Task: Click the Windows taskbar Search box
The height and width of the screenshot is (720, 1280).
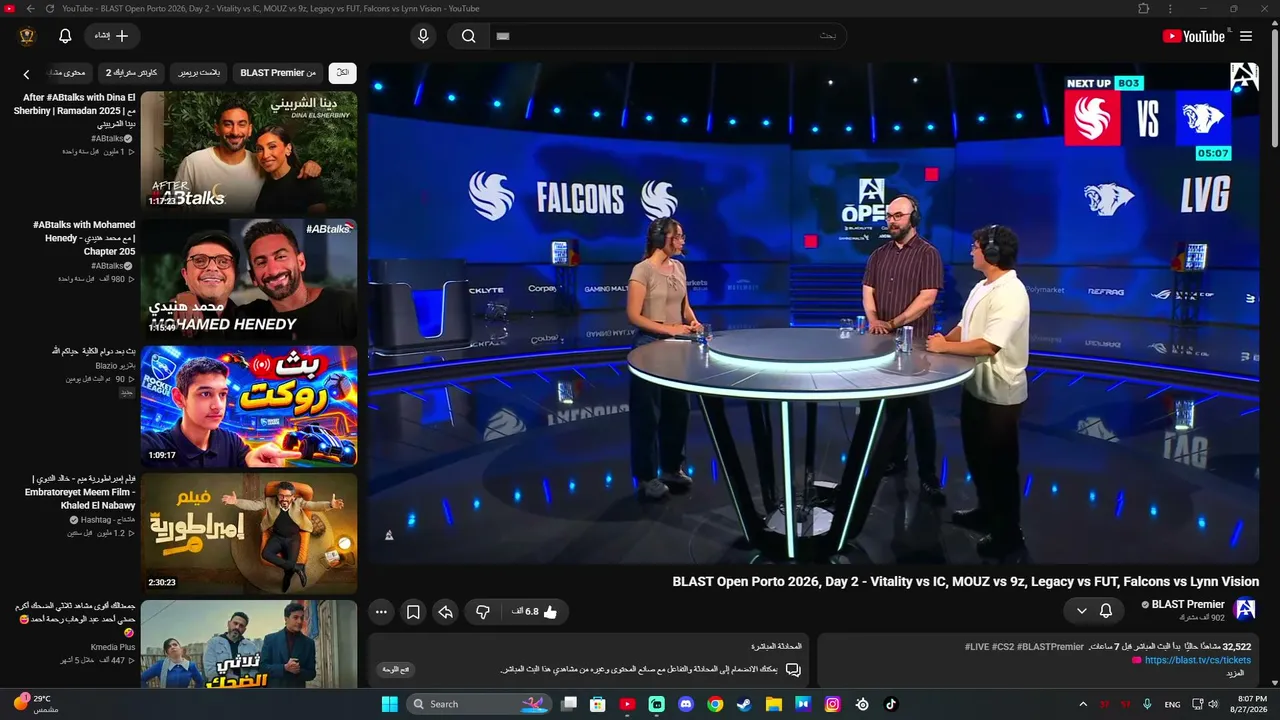Action: click(480, 704)
